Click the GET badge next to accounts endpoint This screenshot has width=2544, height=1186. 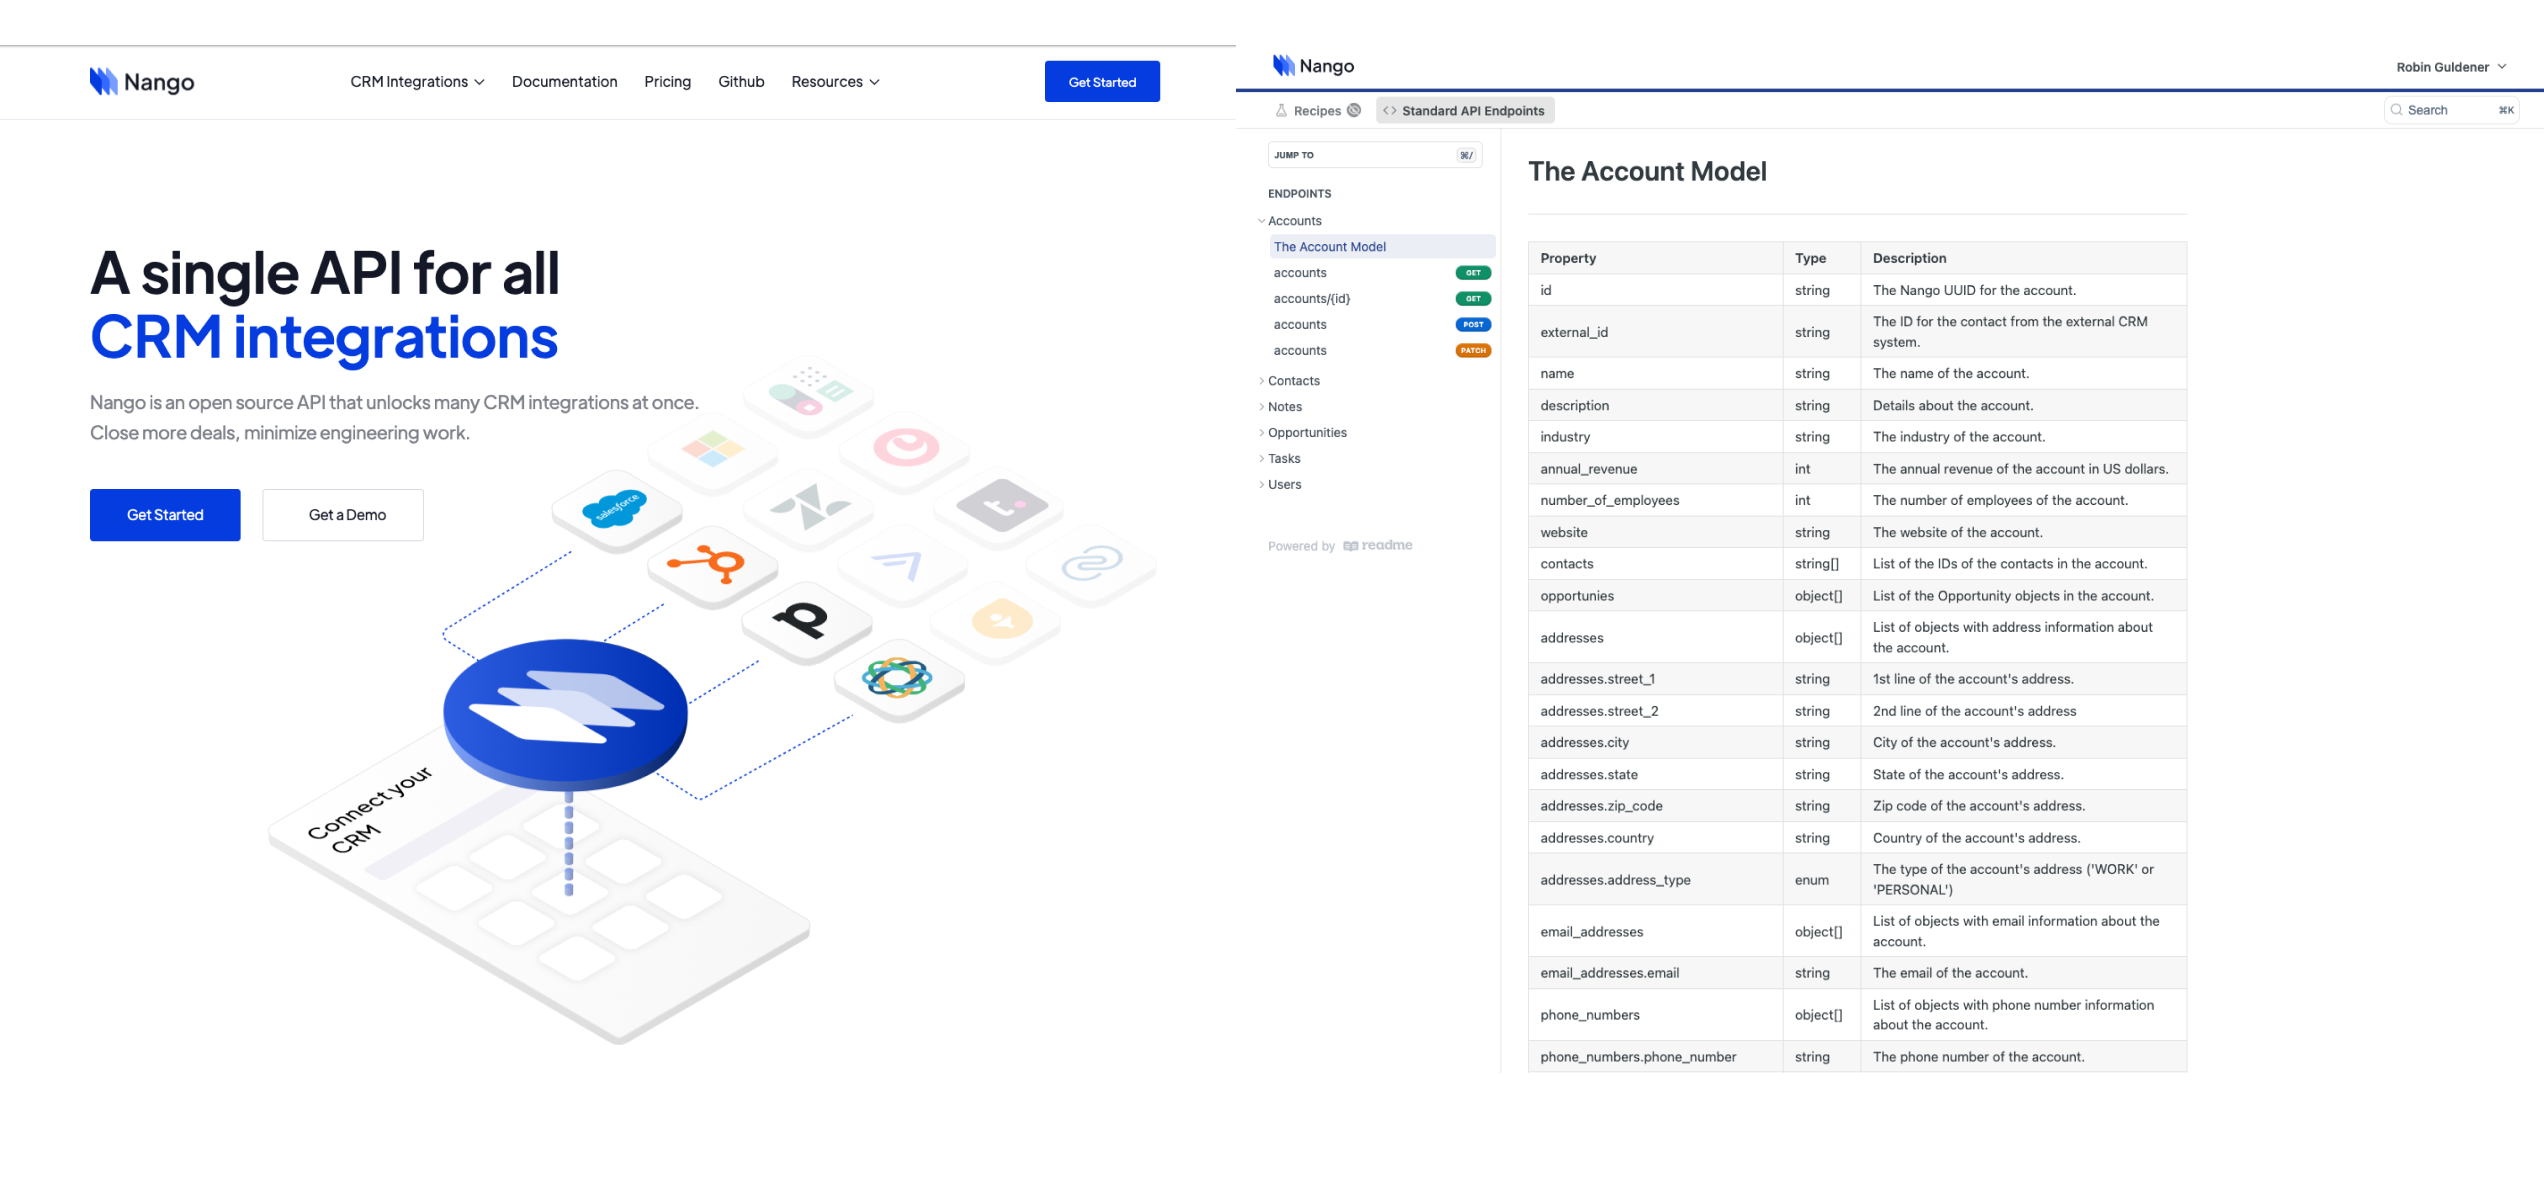pos(1472,272)
